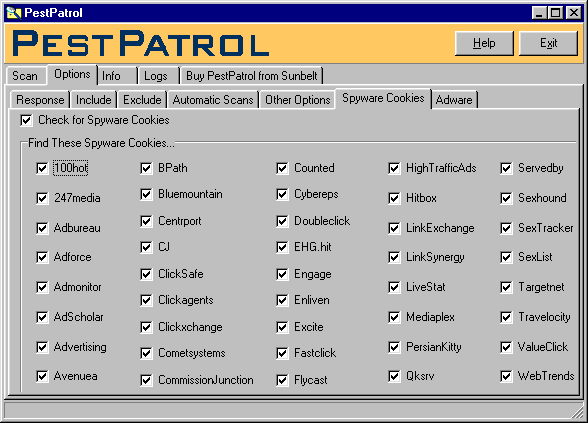
Task: Select the Options tab
Action: 72,74
